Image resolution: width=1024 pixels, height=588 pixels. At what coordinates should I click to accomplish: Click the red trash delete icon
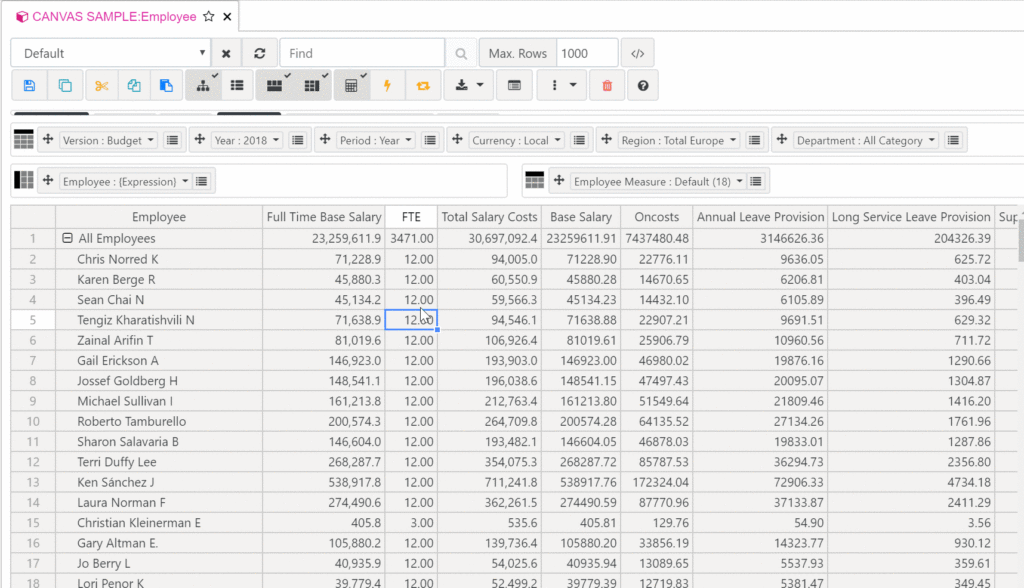(607, 86)
